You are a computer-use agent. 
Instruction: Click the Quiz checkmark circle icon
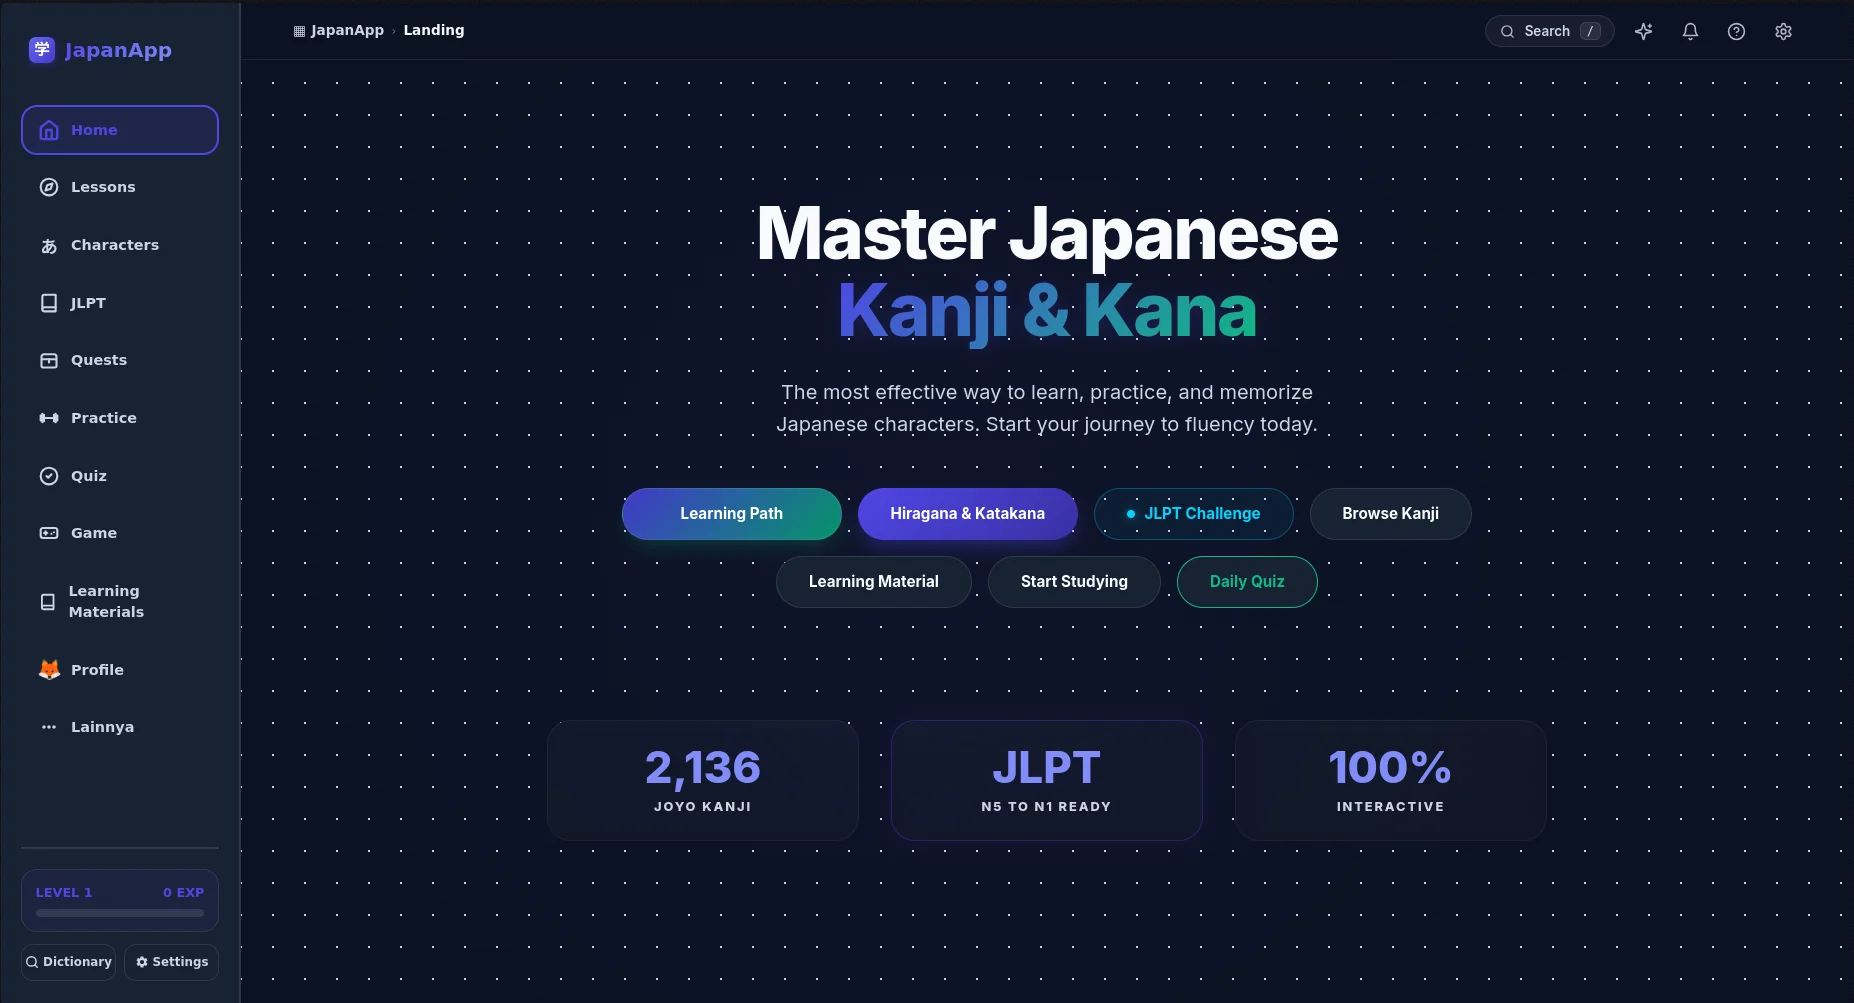[x=49, y=476]
